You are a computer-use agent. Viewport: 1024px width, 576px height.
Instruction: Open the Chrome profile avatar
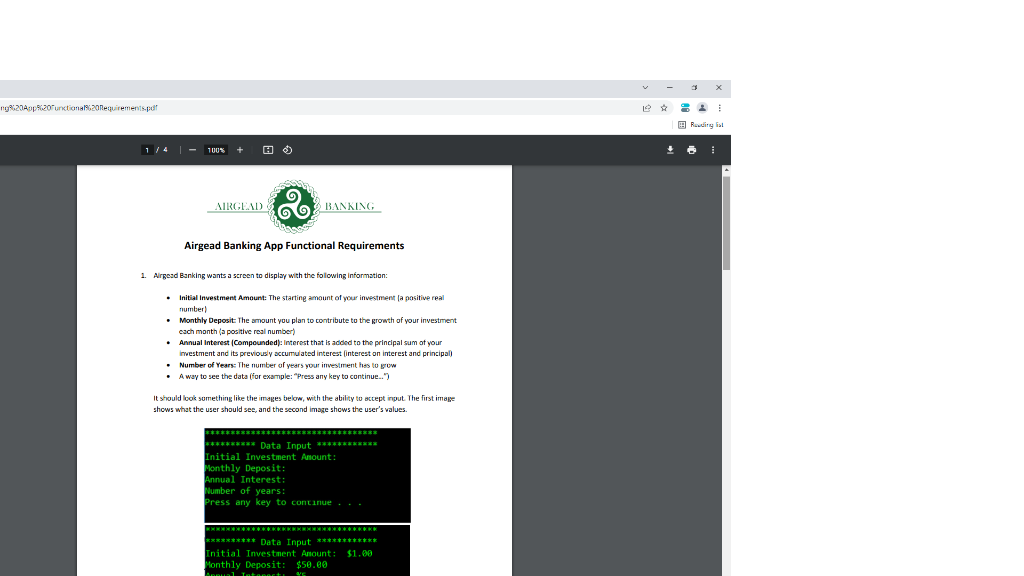702,108
